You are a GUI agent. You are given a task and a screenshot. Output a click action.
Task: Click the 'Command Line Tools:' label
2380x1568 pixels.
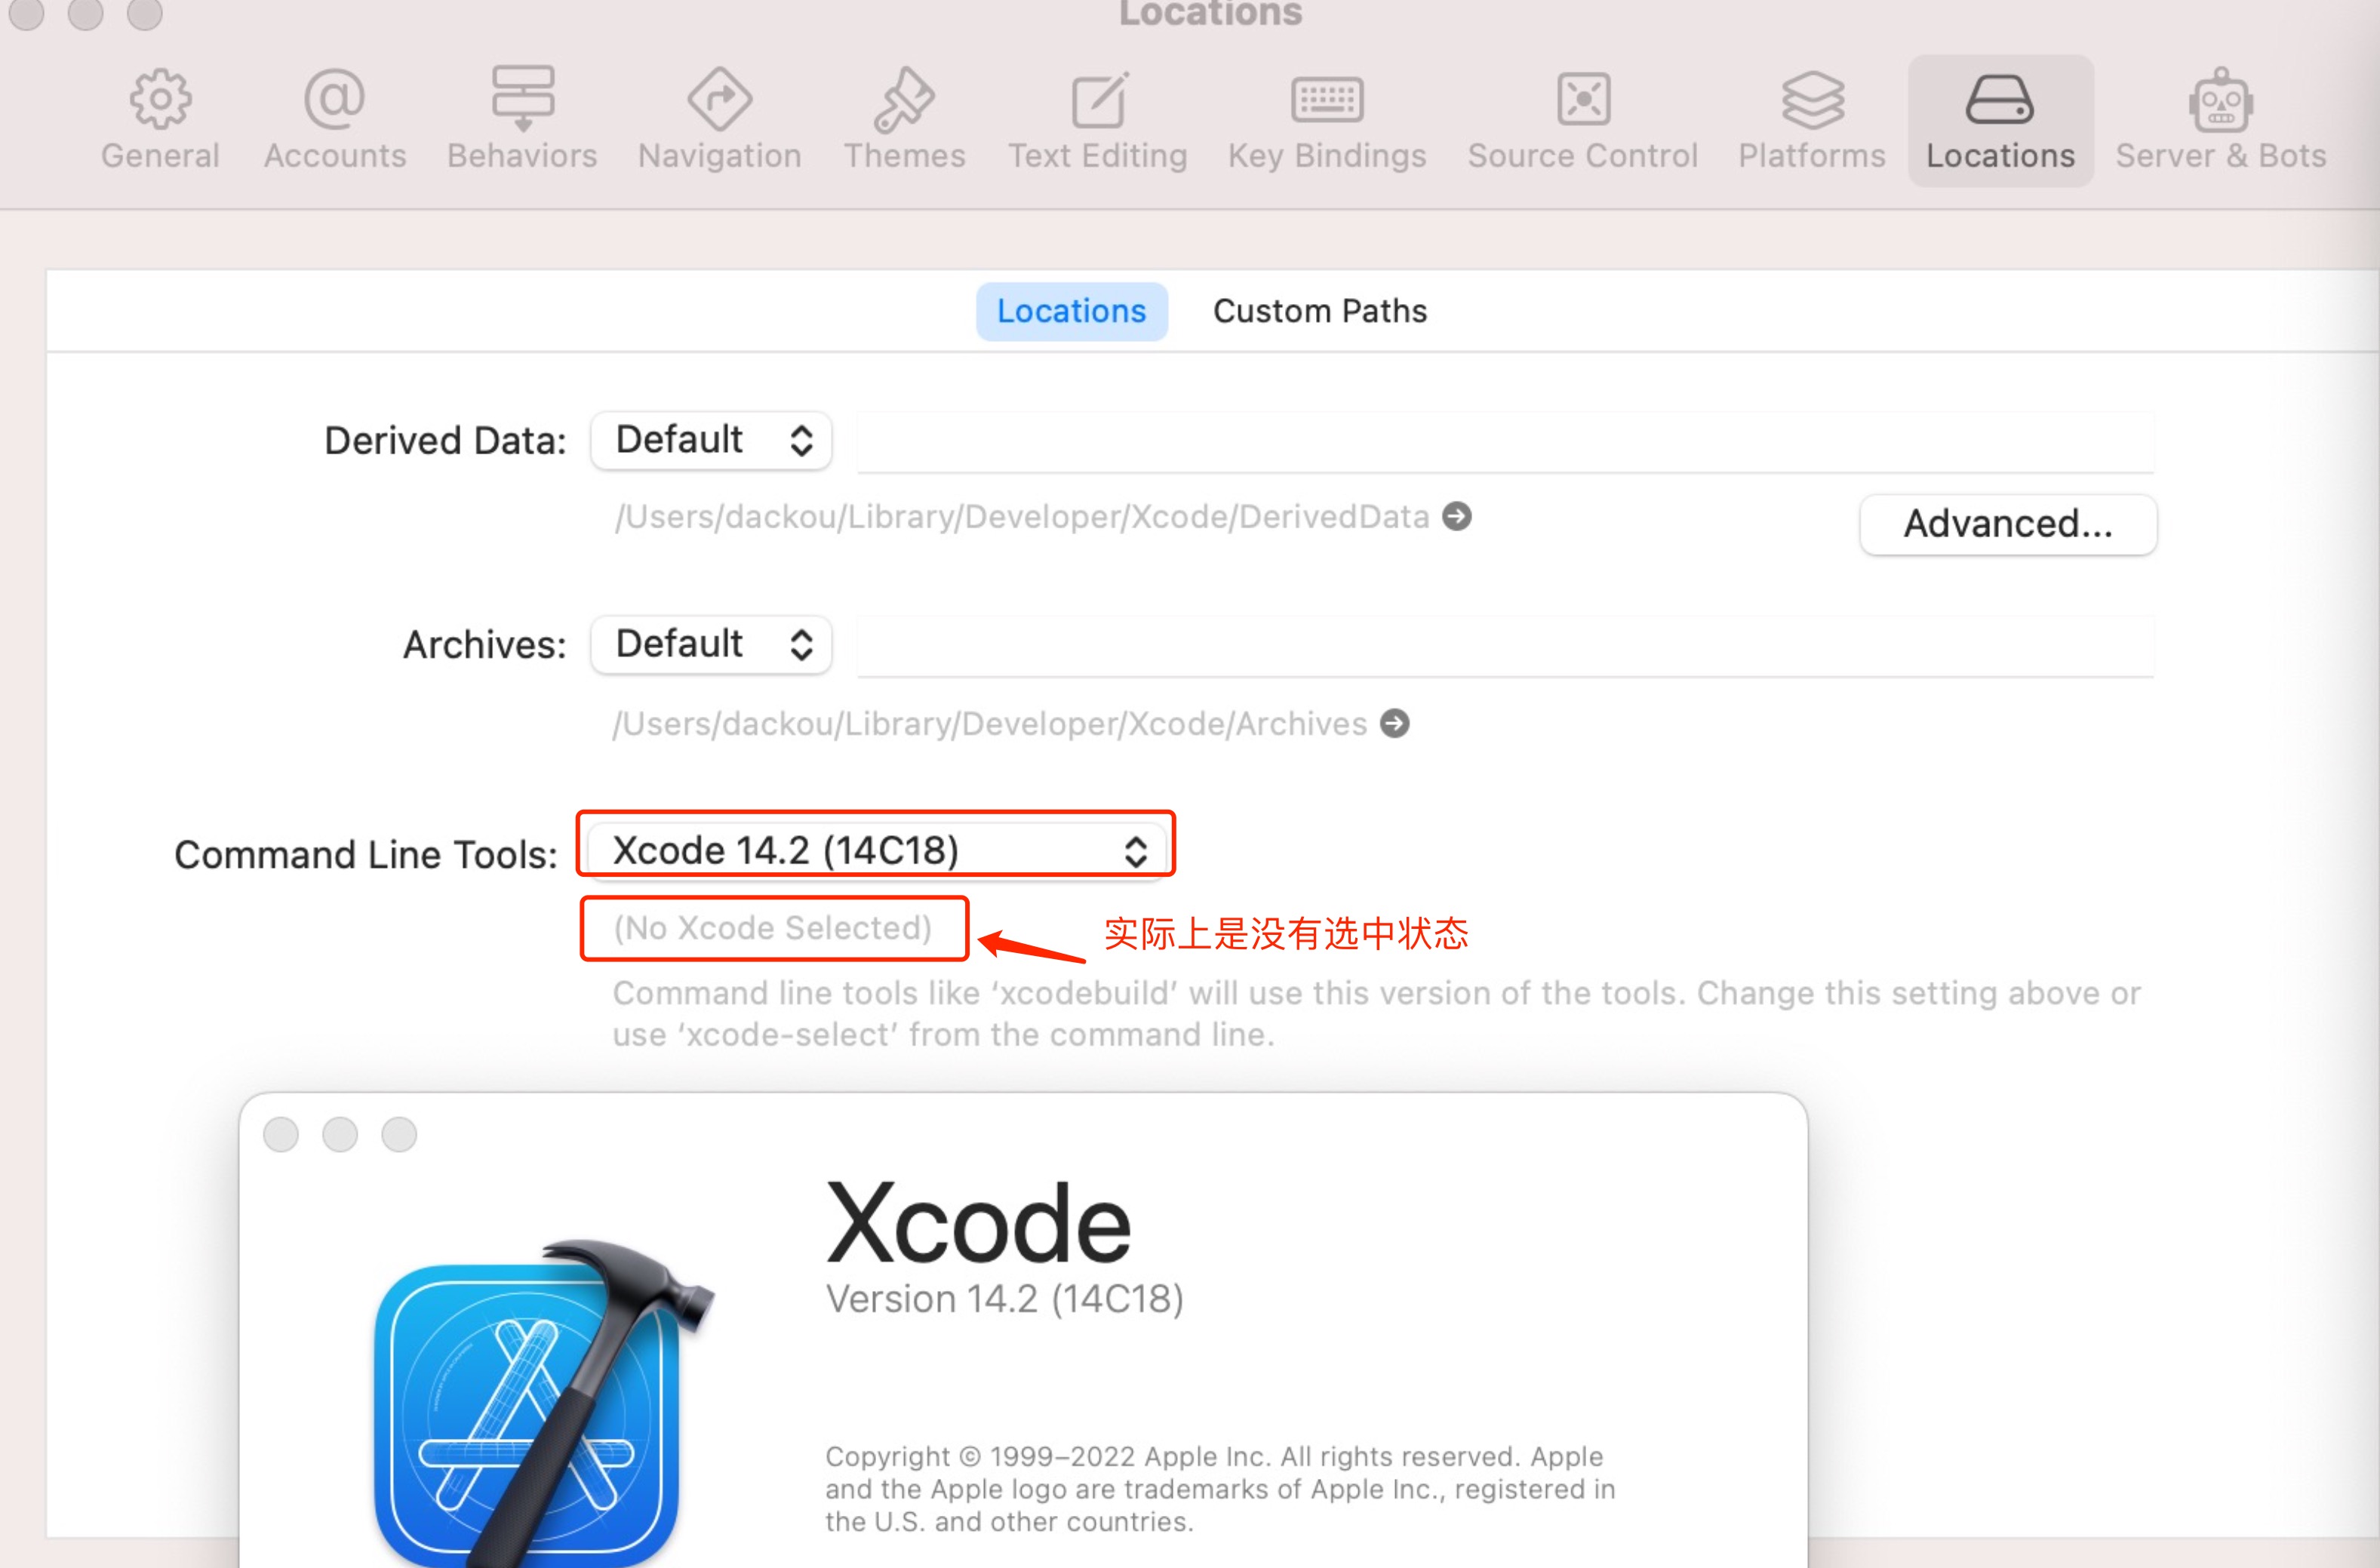(x=366, y=855)
